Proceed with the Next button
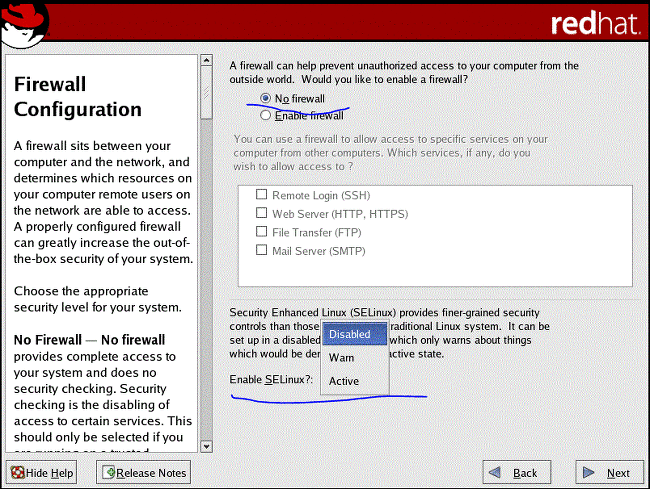The height and width of the screenshot is (489, 650). click(609, 472)
